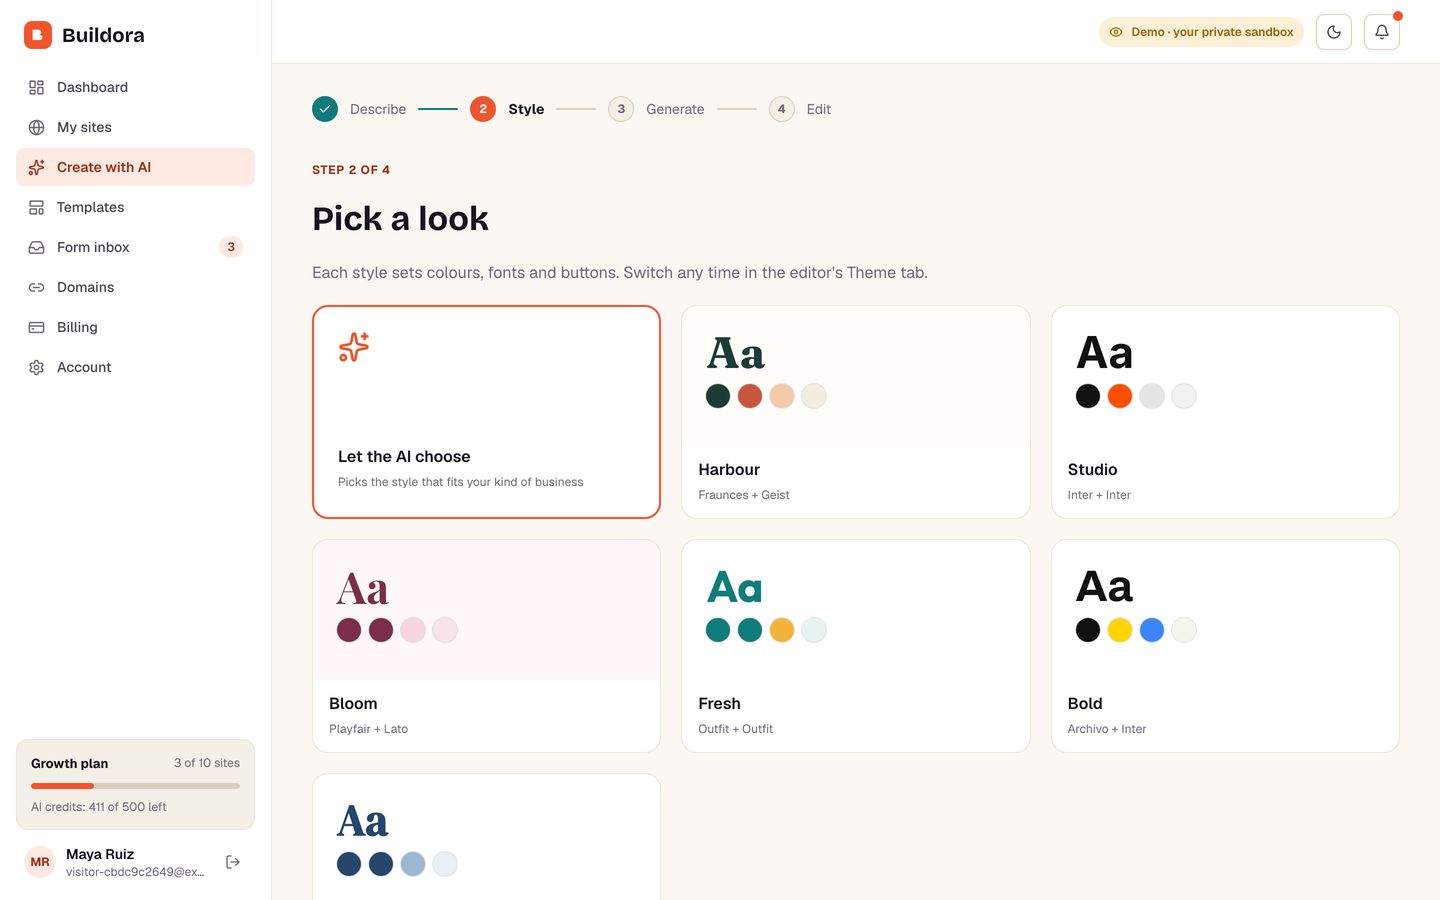1440x900 pixels.
Task: Click the Form inbox badge showing 3
Action: [231, 247]
